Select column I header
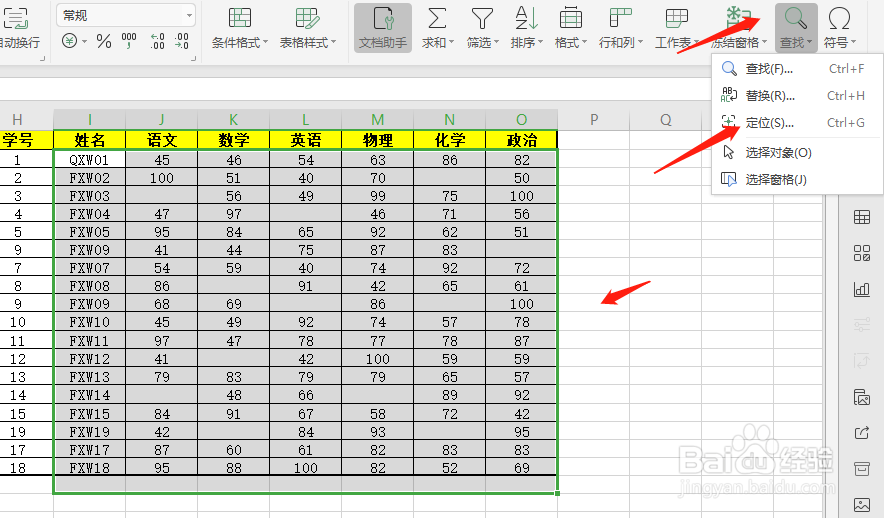This screenshot has height=518, width=884. pyautogui.click(x=90, y=119)
